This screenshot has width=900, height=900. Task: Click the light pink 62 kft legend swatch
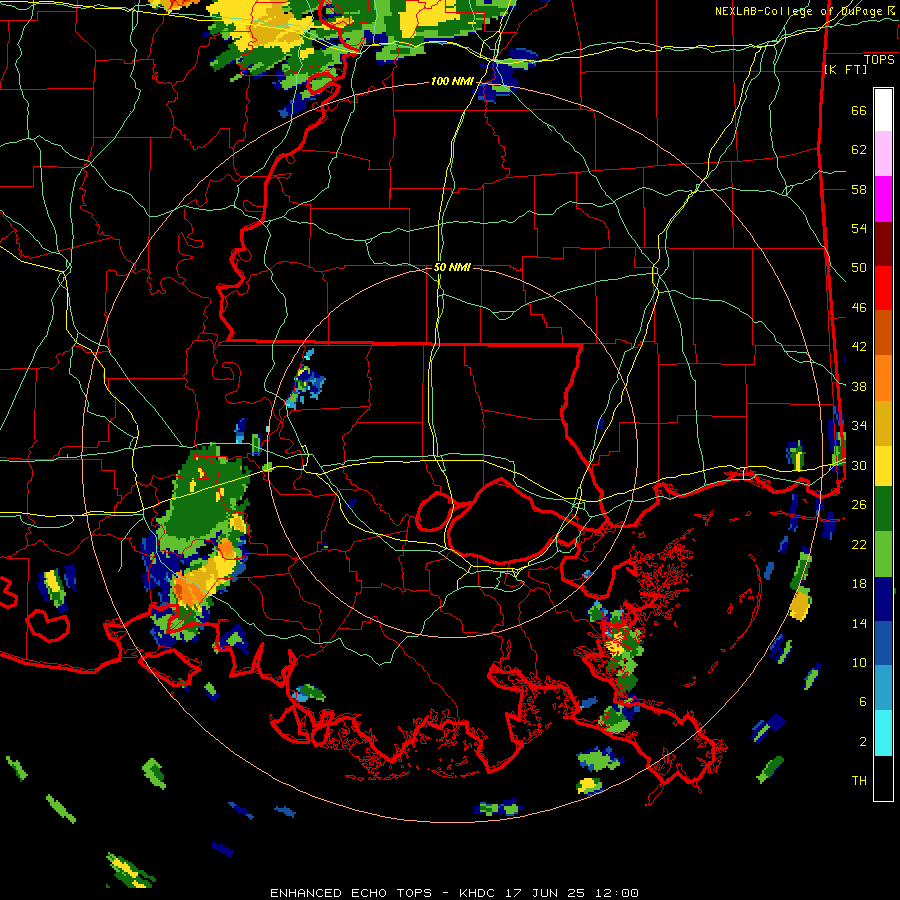pyautogui.click(x=883, y=153)
